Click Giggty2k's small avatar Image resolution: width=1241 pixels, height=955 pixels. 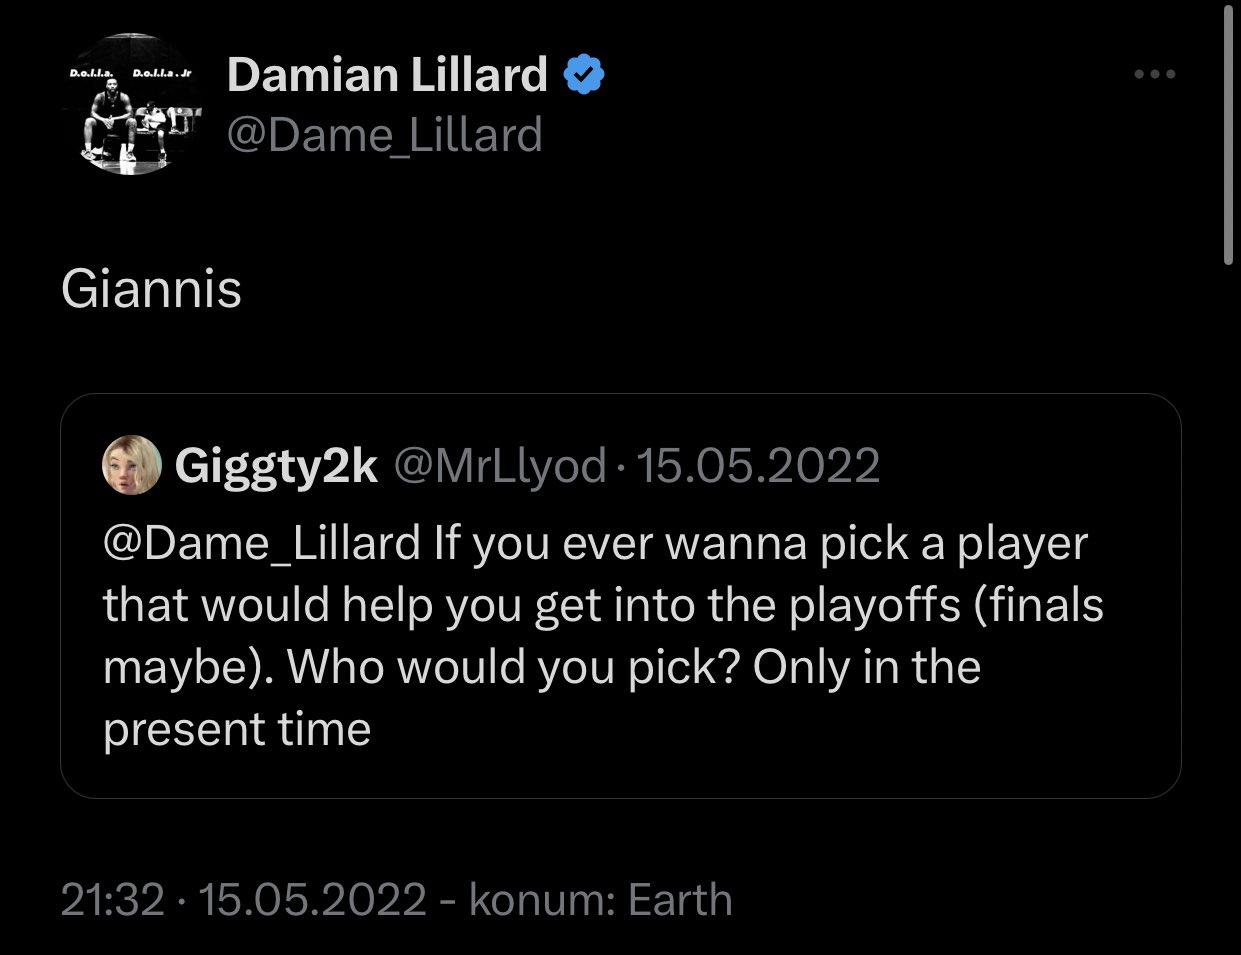tap(132, 464)
